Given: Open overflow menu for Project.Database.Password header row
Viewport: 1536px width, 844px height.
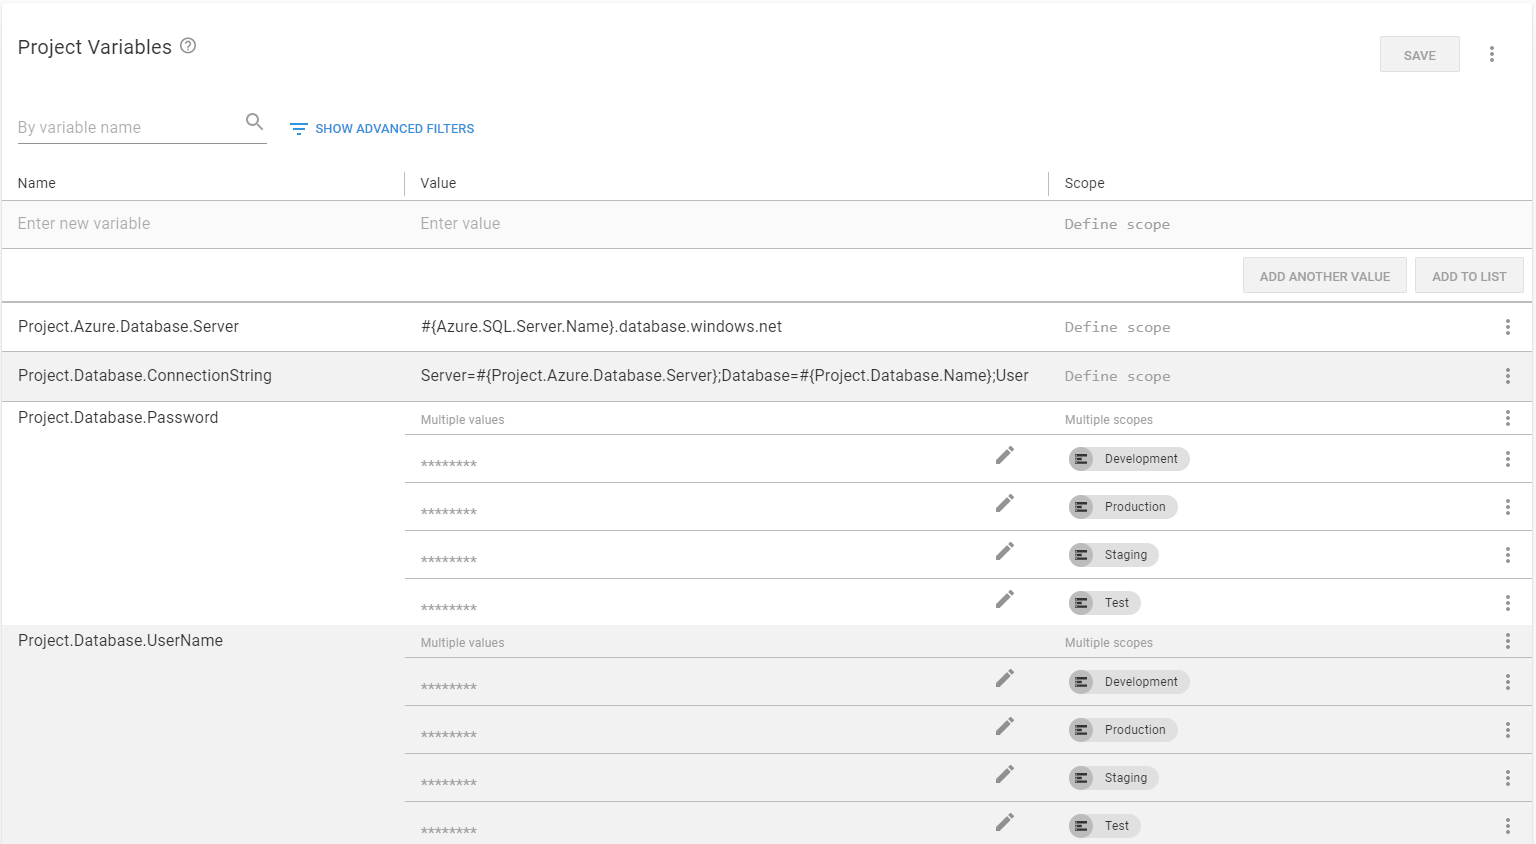Looking at the screenshot, I should (x=1507, y=418).
